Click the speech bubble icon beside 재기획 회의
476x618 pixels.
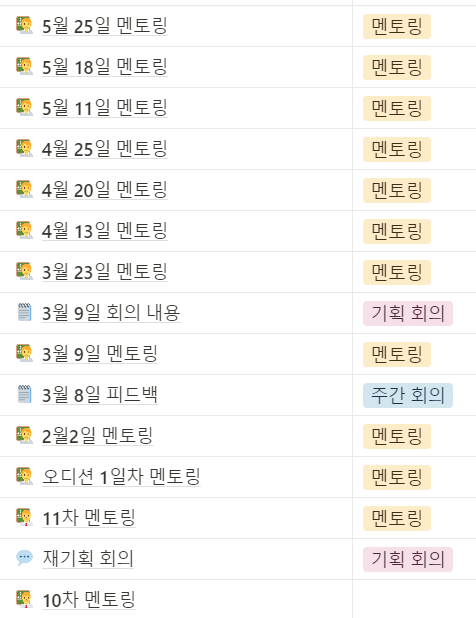(24, 558)
